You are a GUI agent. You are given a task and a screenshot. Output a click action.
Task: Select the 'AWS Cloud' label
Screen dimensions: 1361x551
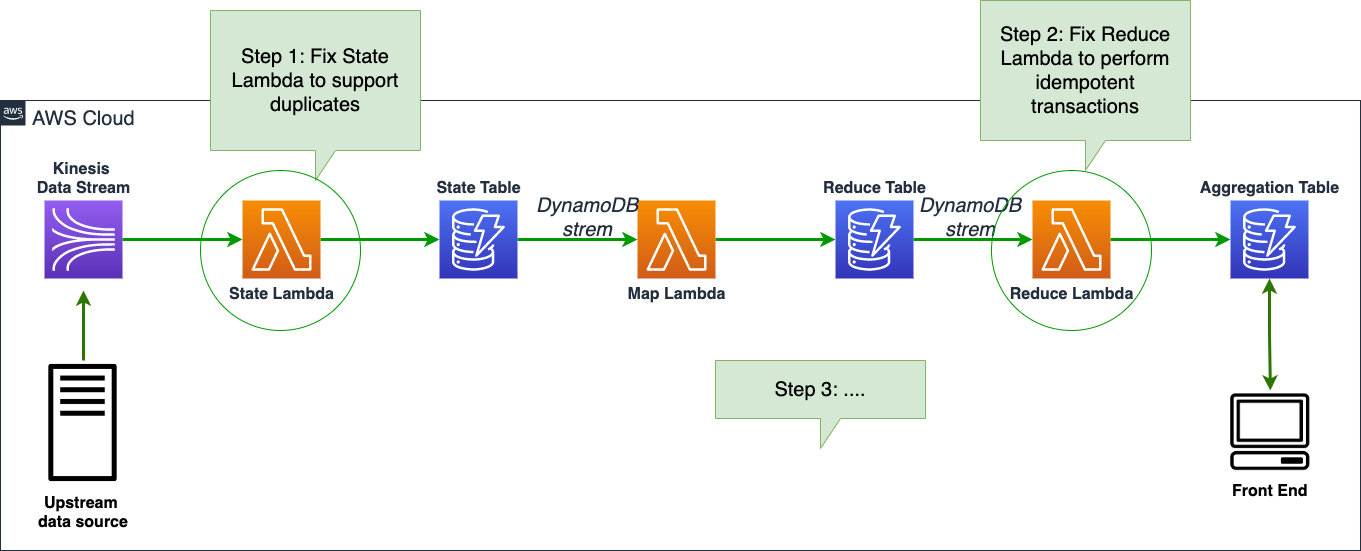(84, 118)
